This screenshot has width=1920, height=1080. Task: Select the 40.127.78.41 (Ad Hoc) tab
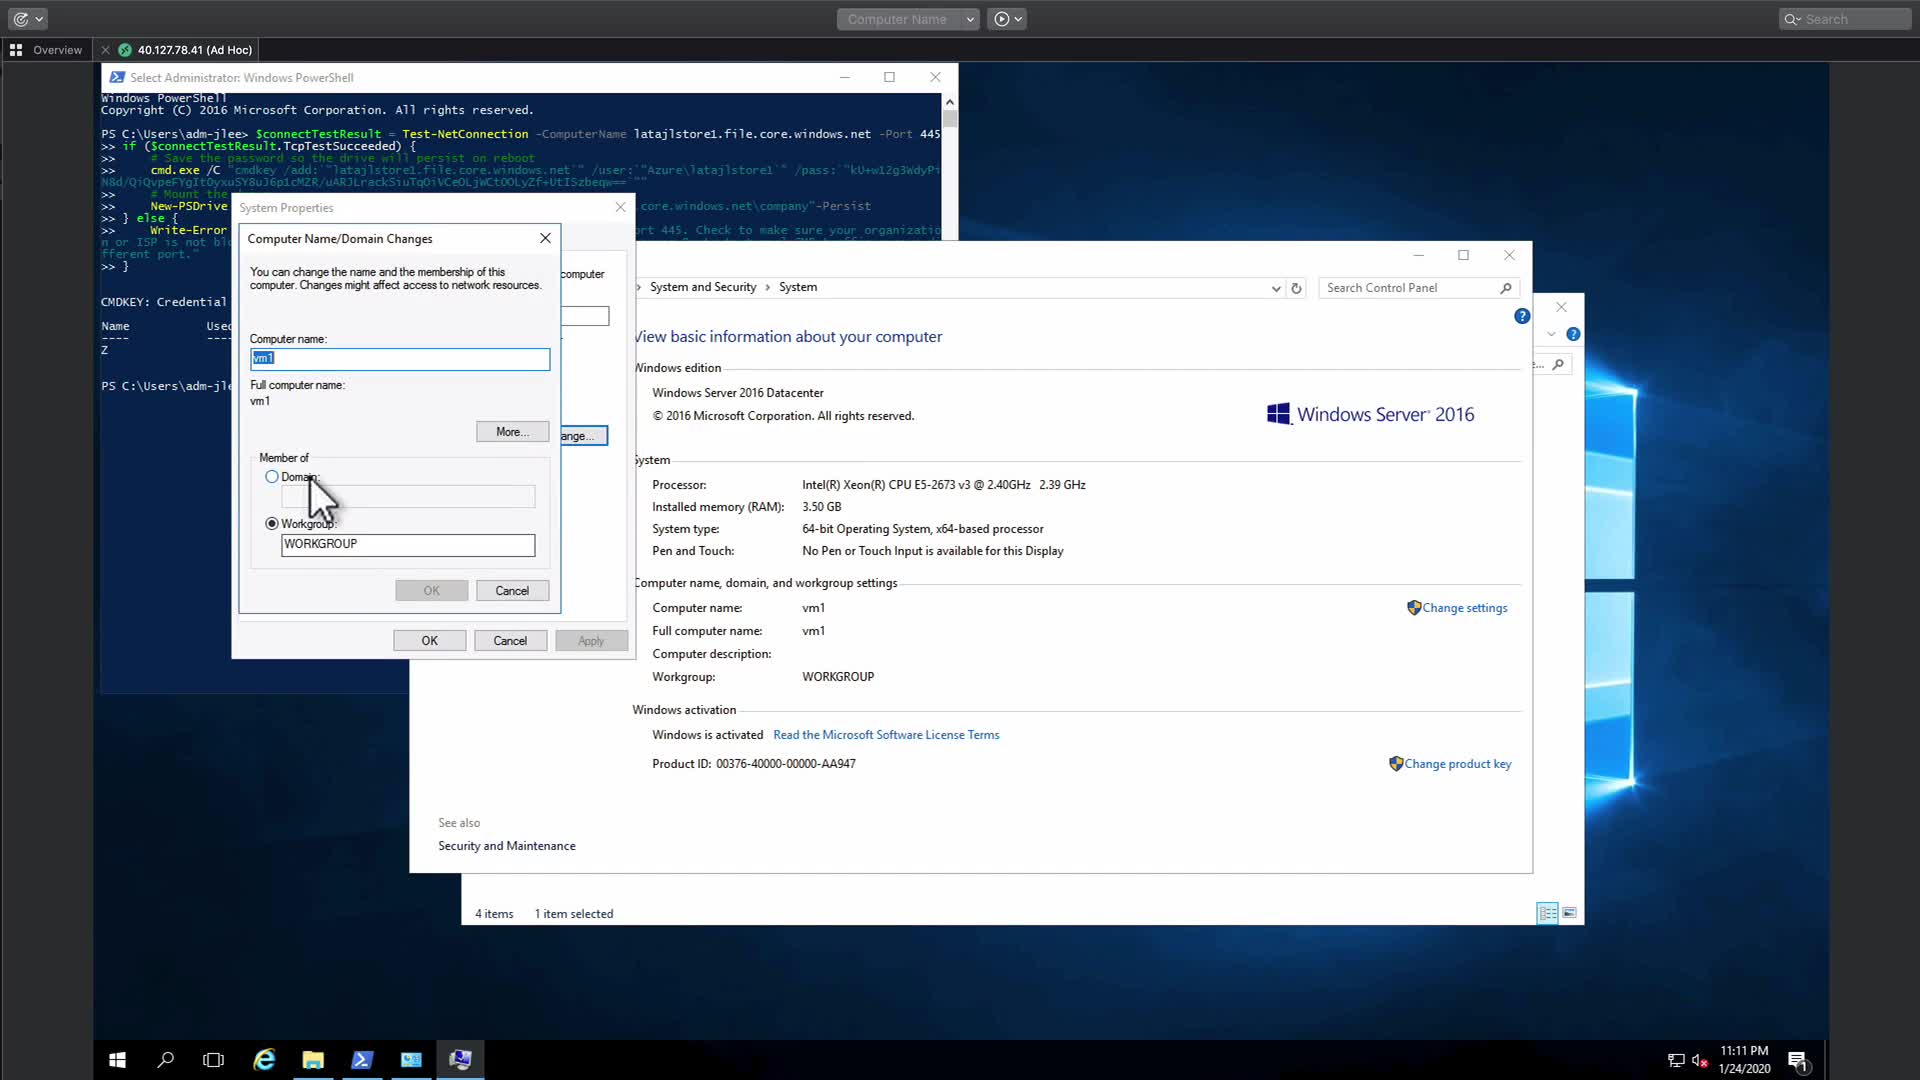click(x=194, y=50)
